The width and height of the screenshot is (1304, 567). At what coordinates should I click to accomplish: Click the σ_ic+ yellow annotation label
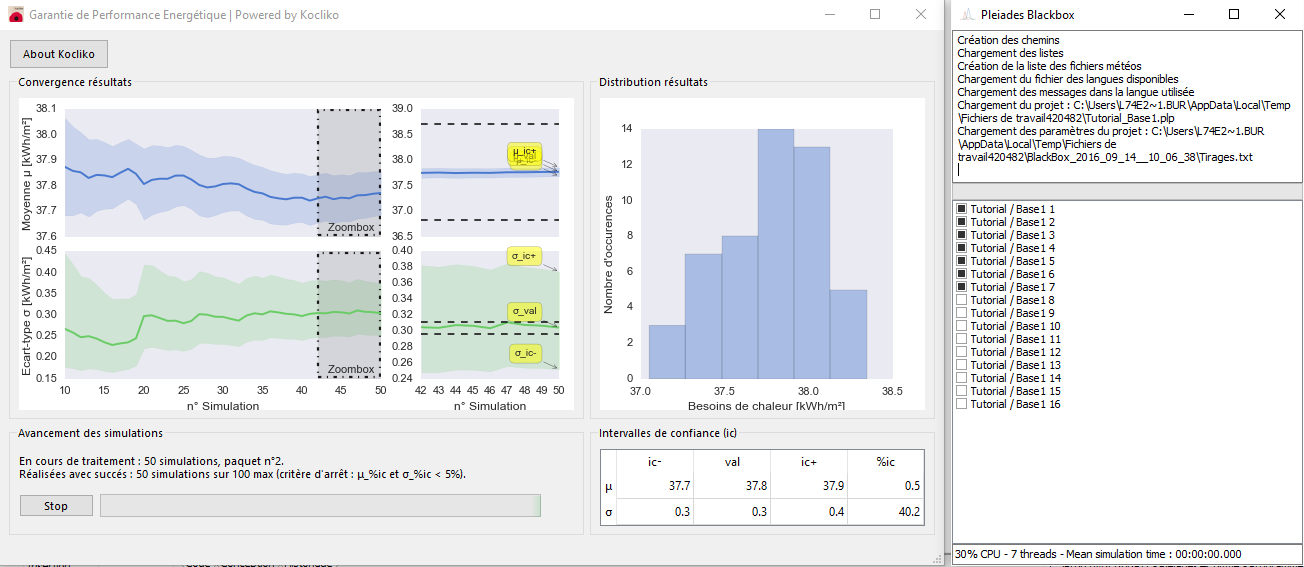pyautogui.click(x=525, y=257)
